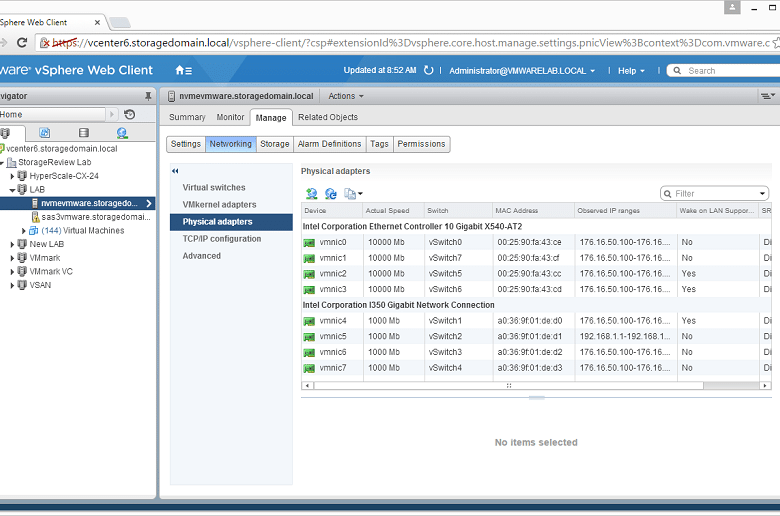Click the navigator history back icon
The width and height of the screenshot is (780, 516).
(129, 114)
